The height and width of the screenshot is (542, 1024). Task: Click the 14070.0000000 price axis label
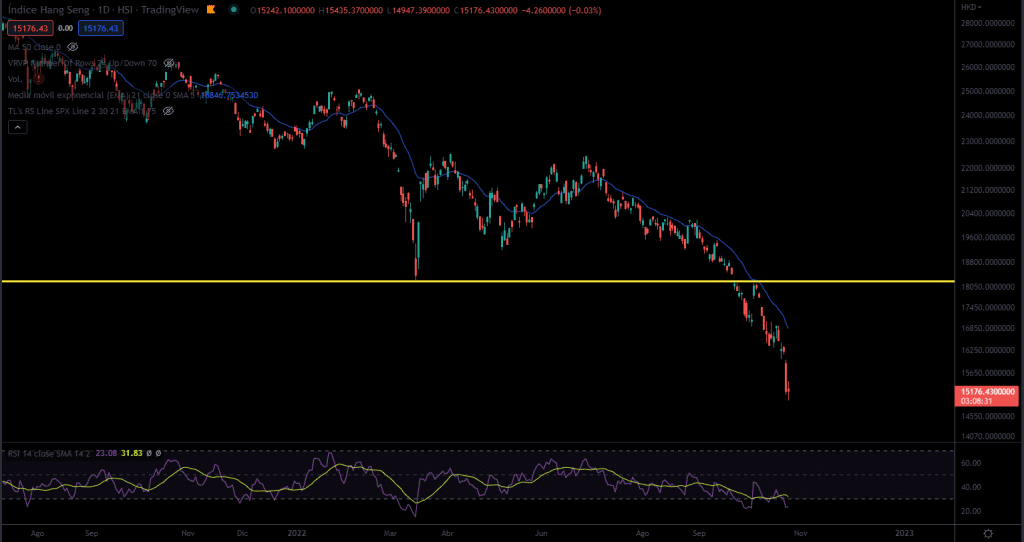pyautogui.click(x=987, y=436)
